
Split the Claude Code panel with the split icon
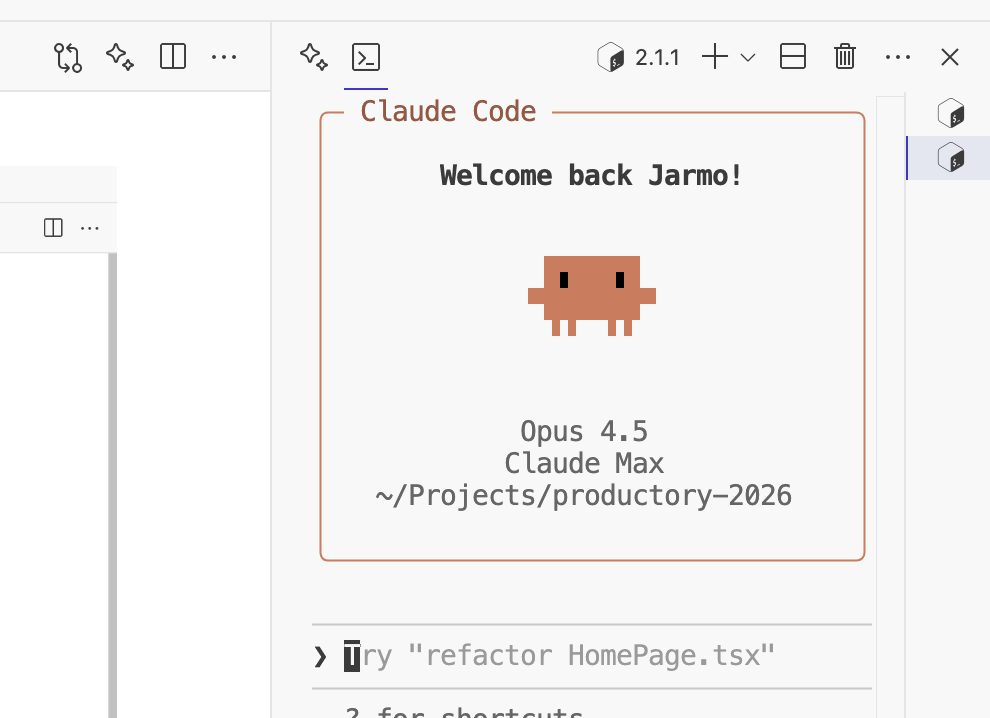coord(792,57)
